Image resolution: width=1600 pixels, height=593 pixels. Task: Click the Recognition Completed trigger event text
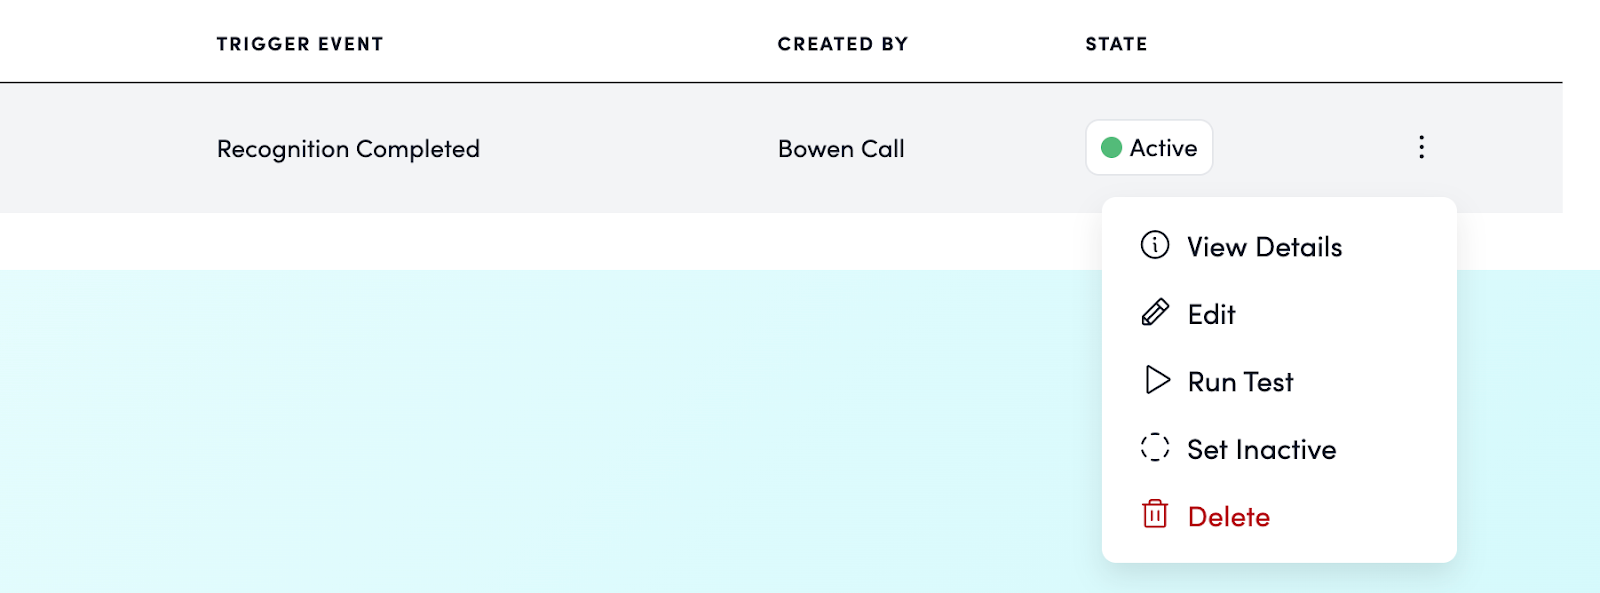[348, 149]
